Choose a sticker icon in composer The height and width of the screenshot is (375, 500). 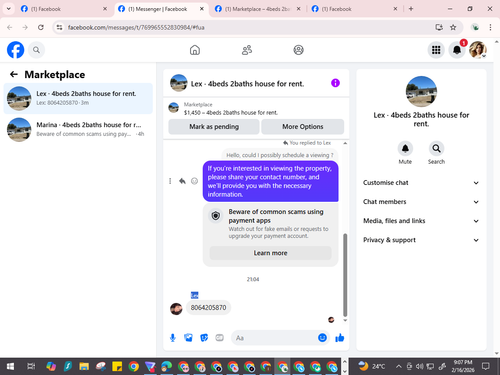pos(204,338)
